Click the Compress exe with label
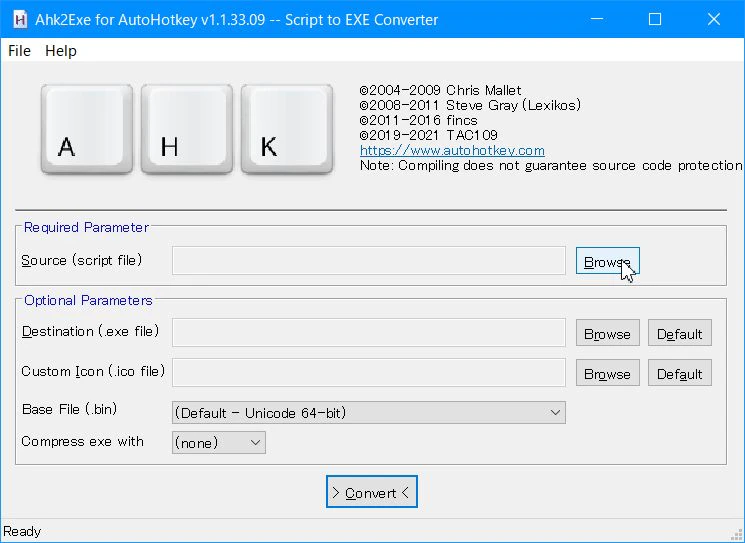 click(x=82, y=441)
